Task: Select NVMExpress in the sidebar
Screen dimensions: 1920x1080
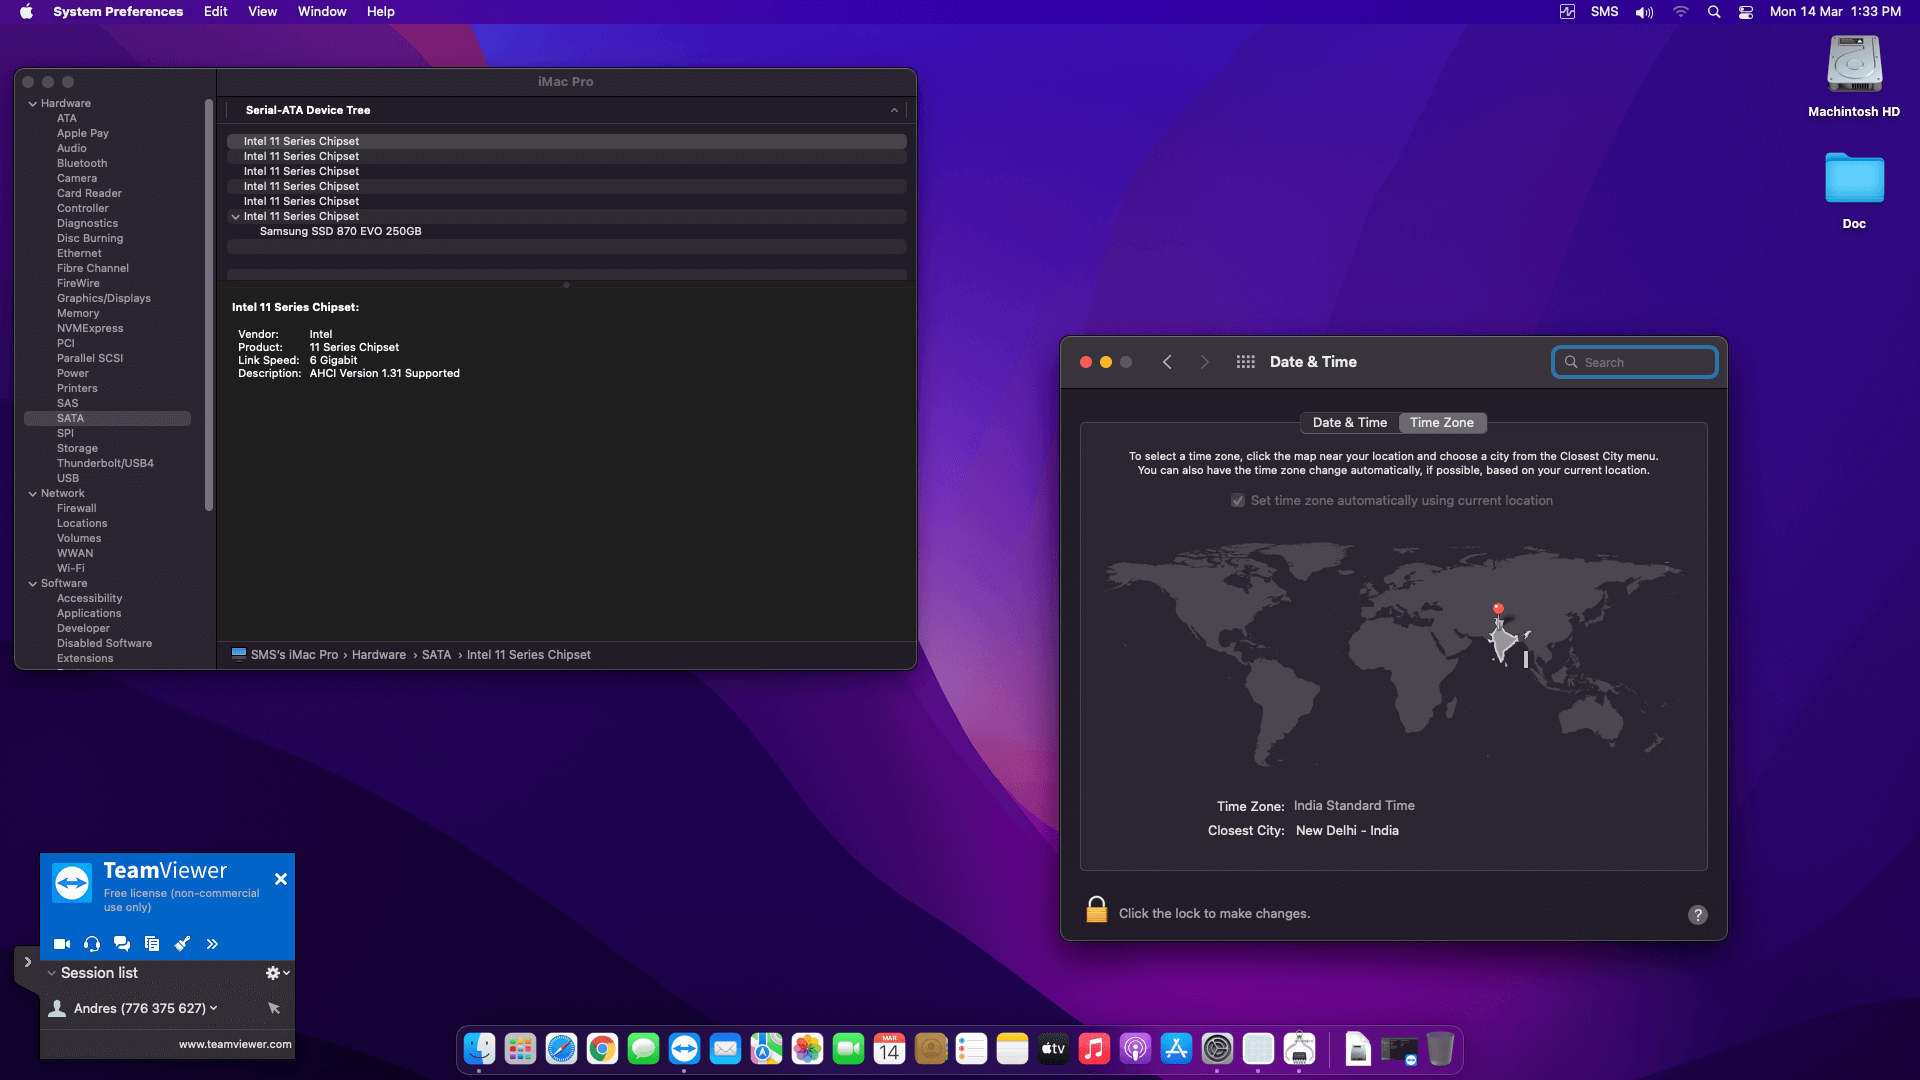Action: 90,328
